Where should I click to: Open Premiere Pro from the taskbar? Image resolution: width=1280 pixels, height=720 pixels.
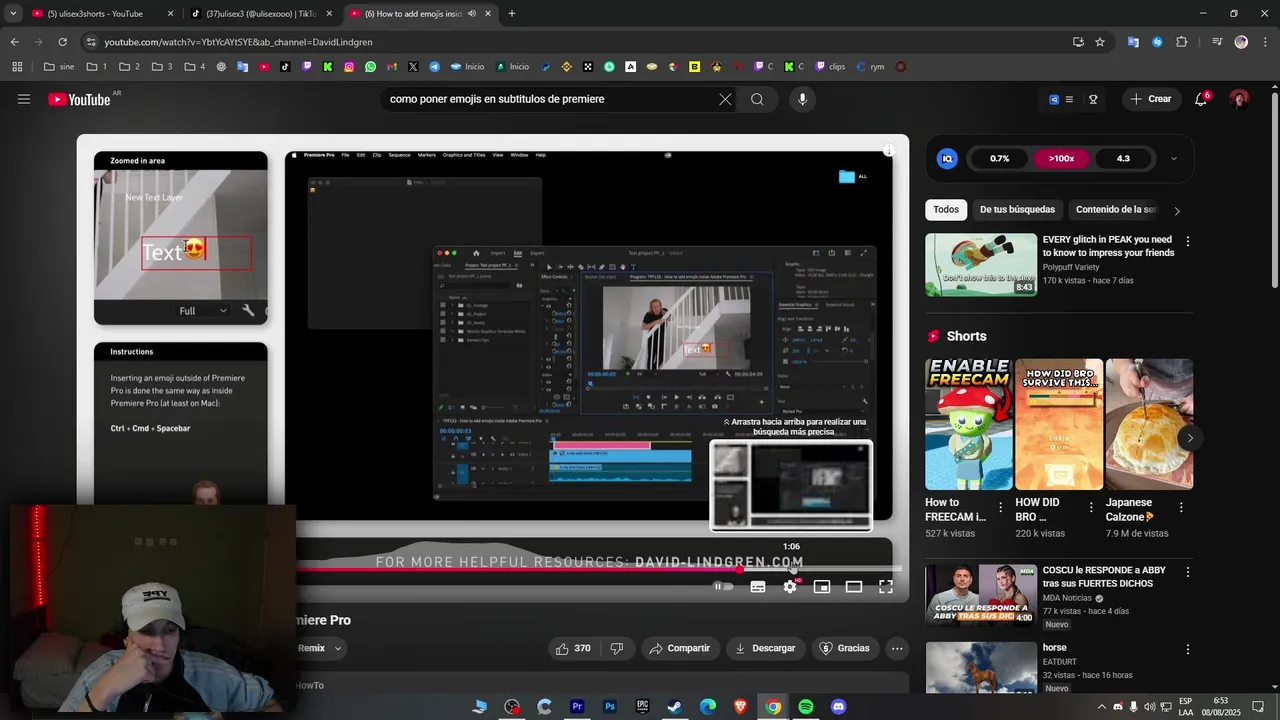[x=577, y=707]
